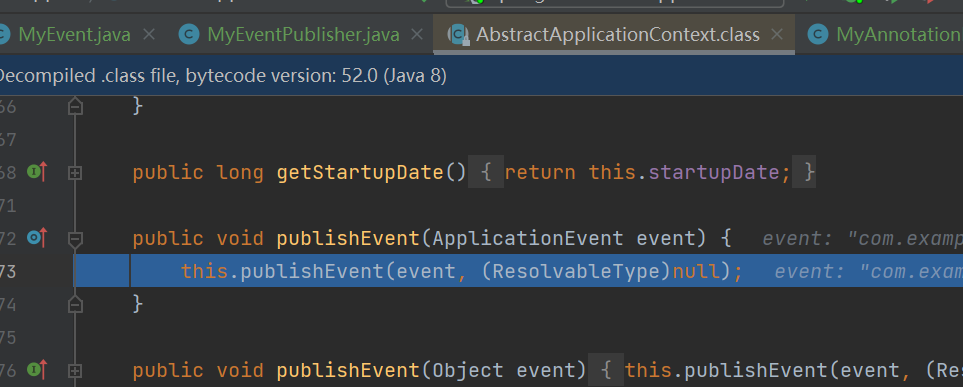Image resolution: width=963 pixels, height=387 pixels.
Task: Switch to the MyEvent.java tab
Action: [74, 34]
